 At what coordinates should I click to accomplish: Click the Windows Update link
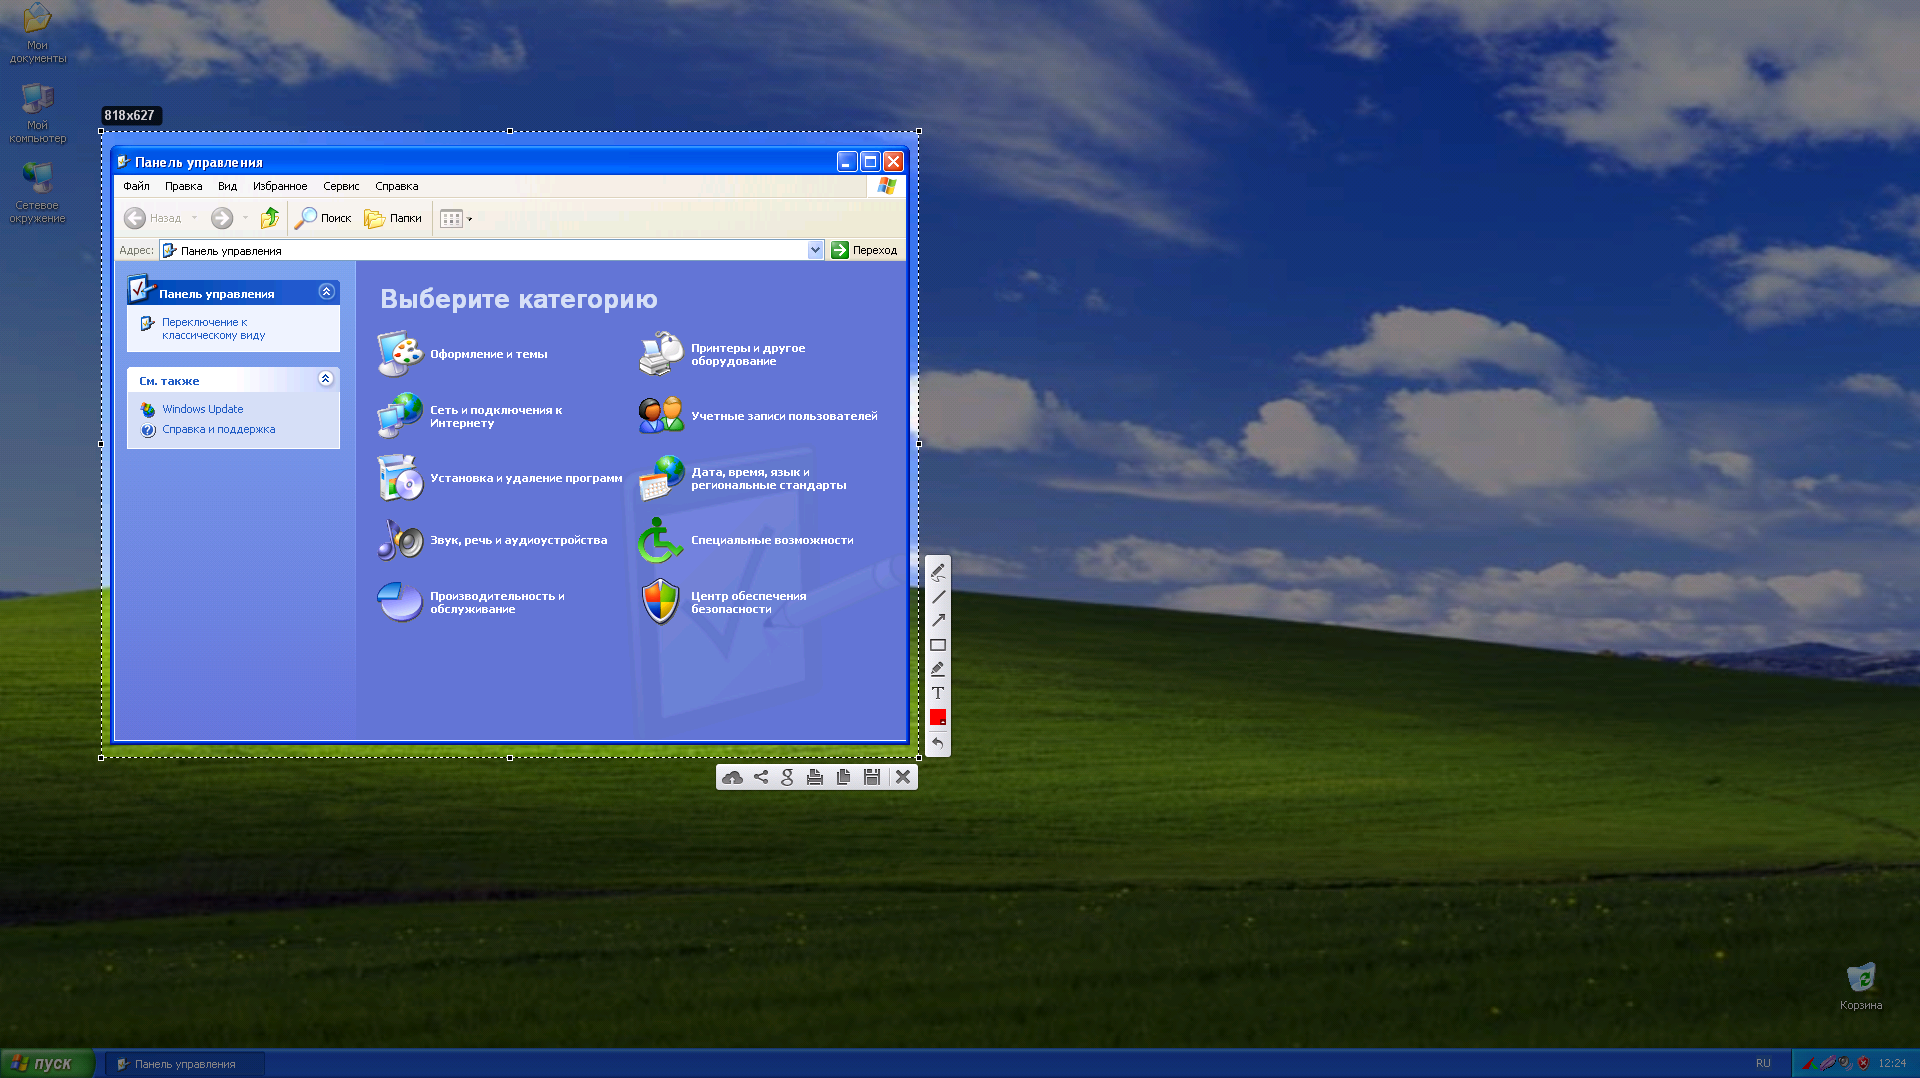point(202,409)
